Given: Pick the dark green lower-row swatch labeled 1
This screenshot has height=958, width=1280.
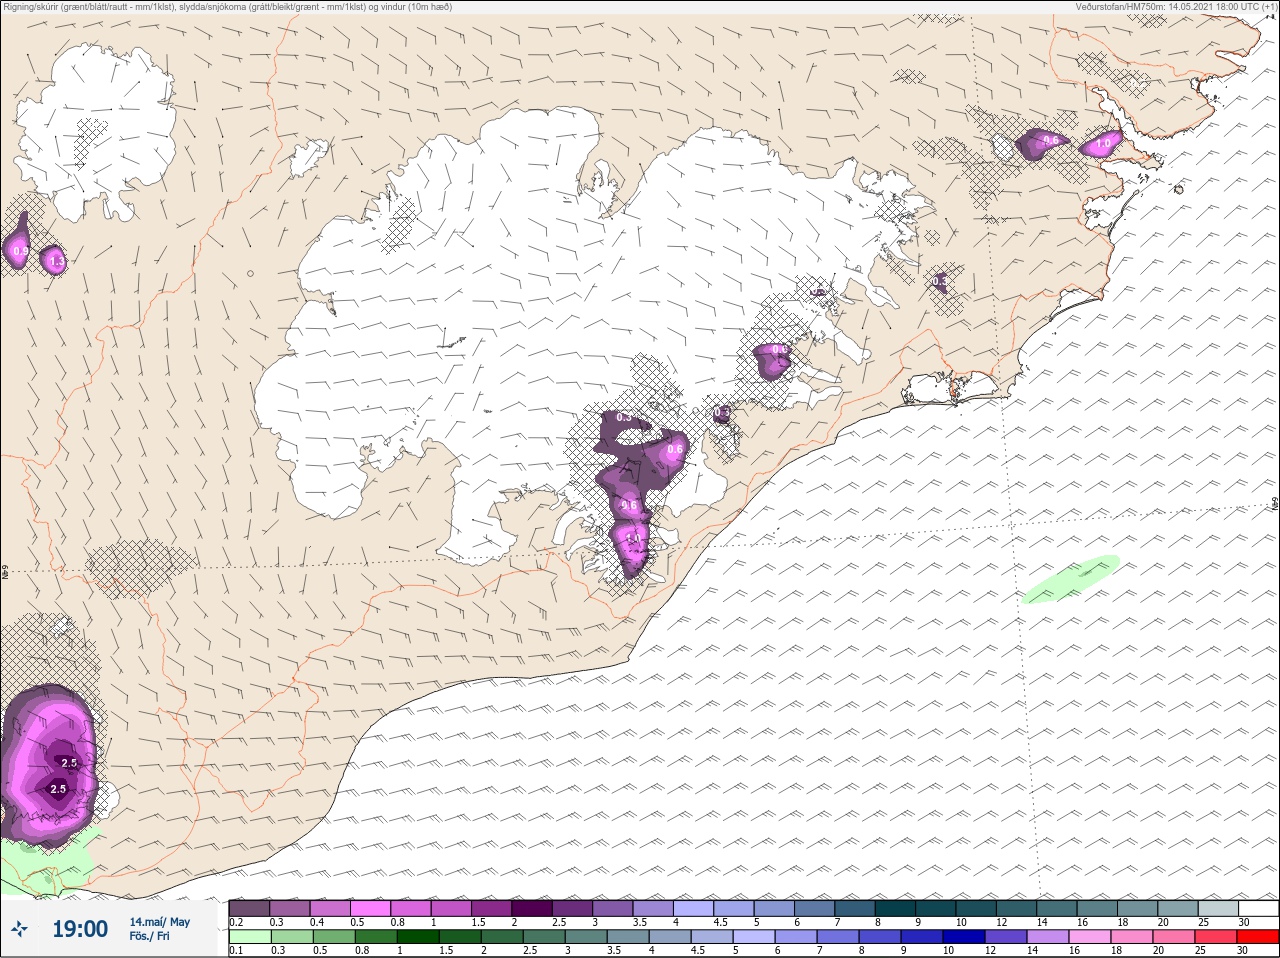Looking at the screenshot, I should (x=416, y=937).
